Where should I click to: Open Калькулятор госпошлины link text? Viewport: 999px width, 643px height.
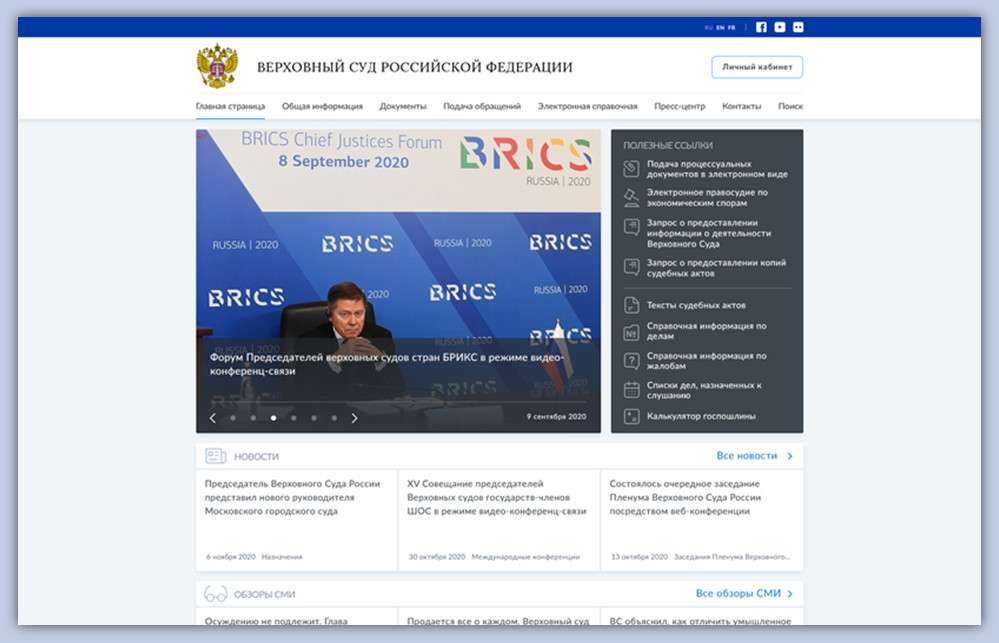pyautogui.click(x=701, y=416)
